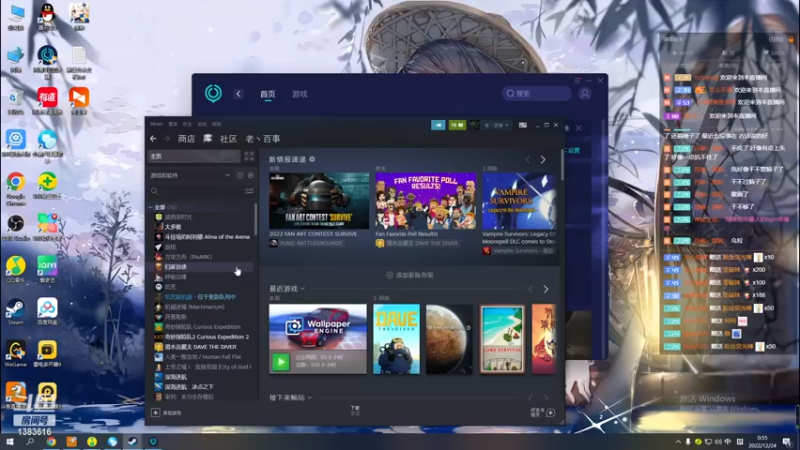Click the Steam icon in the taskbar
This screenshot has height=450, width=800.
pyautogui.click(x=132, y=442)
